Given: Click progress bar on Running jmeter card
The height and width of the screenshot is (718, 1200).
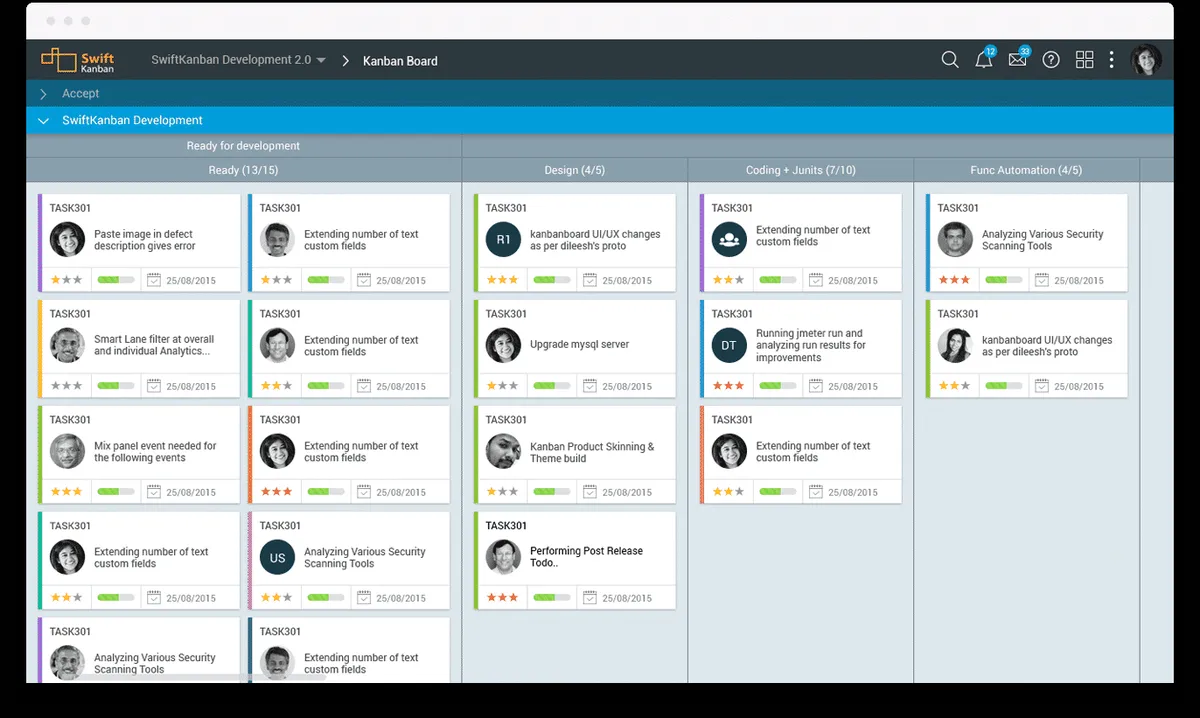Looking at the screenshot, I should pos(777,386).
